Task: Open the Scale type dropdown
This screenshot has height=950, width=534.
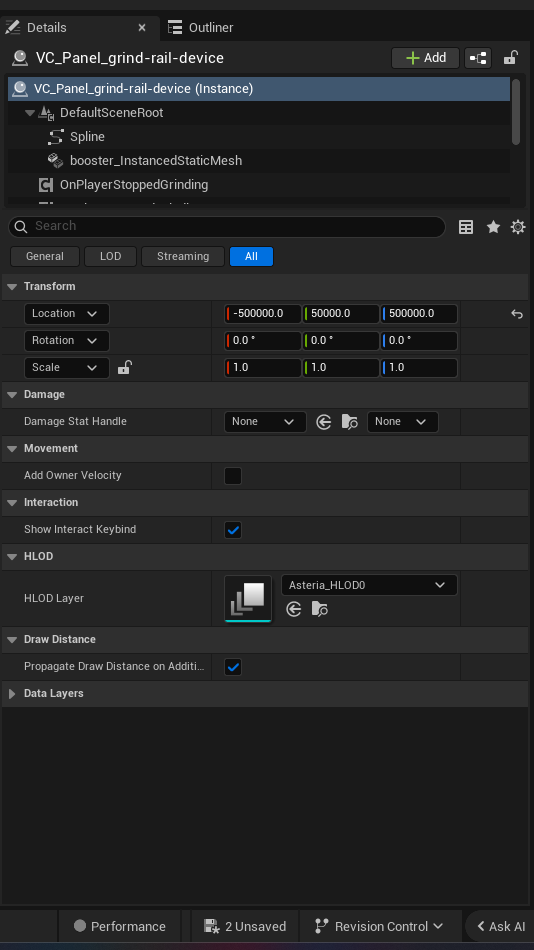Action: pyautogui.click(x=67, y=368)
